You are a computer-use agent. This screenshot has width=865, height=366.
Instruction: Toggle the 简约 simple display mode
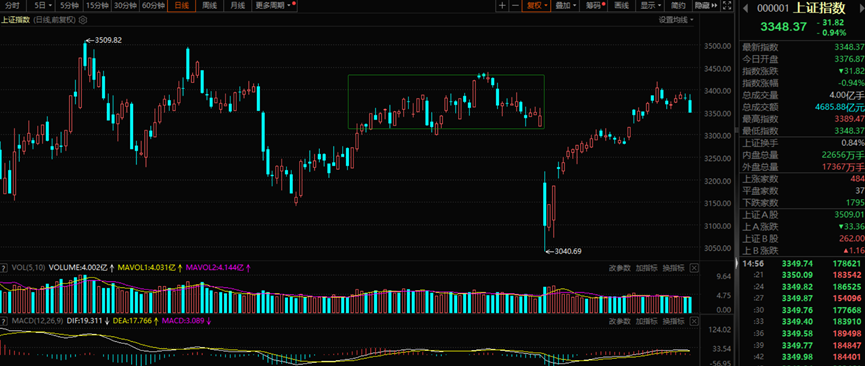(x=679, y=6)
